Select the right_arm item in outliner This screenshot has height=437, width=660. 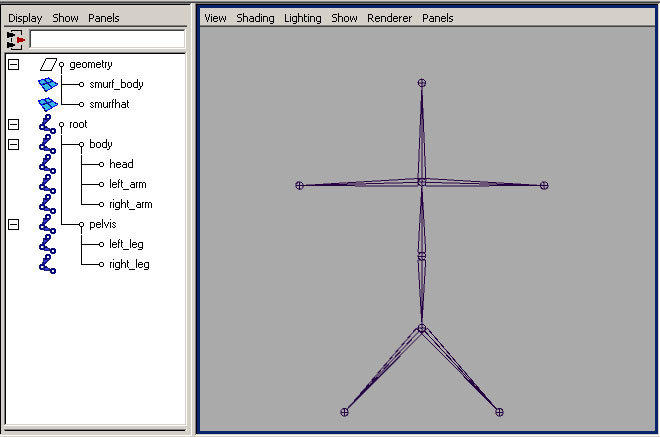(x=130, y=204)
